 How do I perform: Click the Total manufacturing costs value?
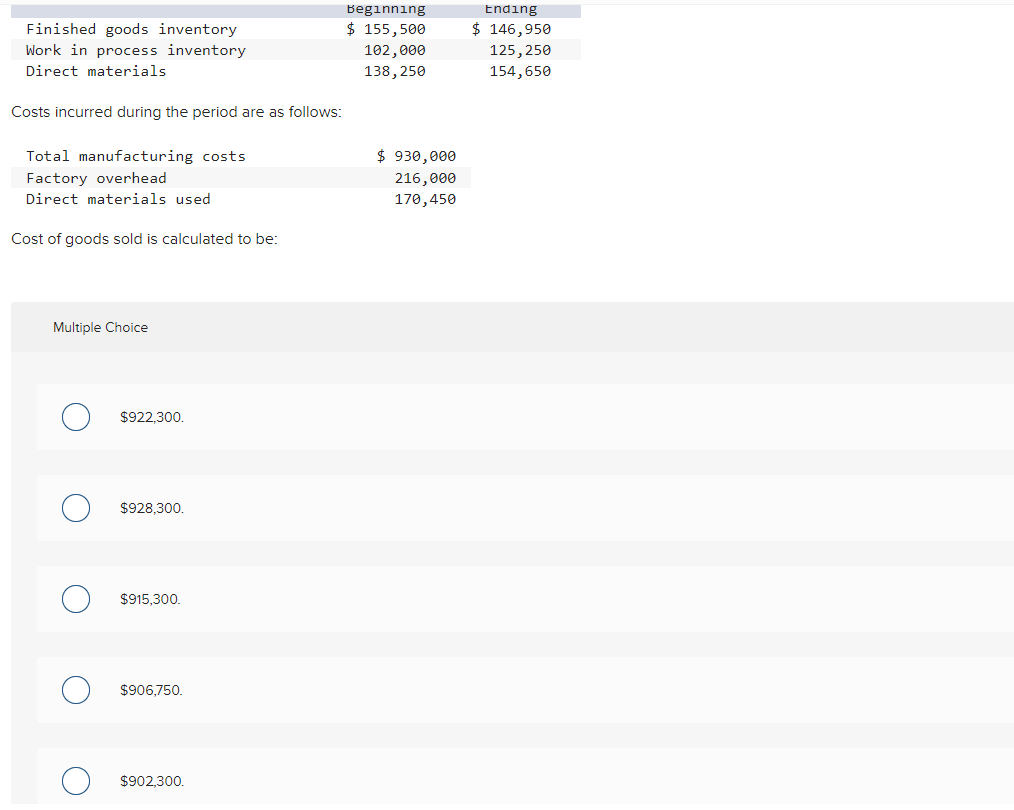point(416,156)
